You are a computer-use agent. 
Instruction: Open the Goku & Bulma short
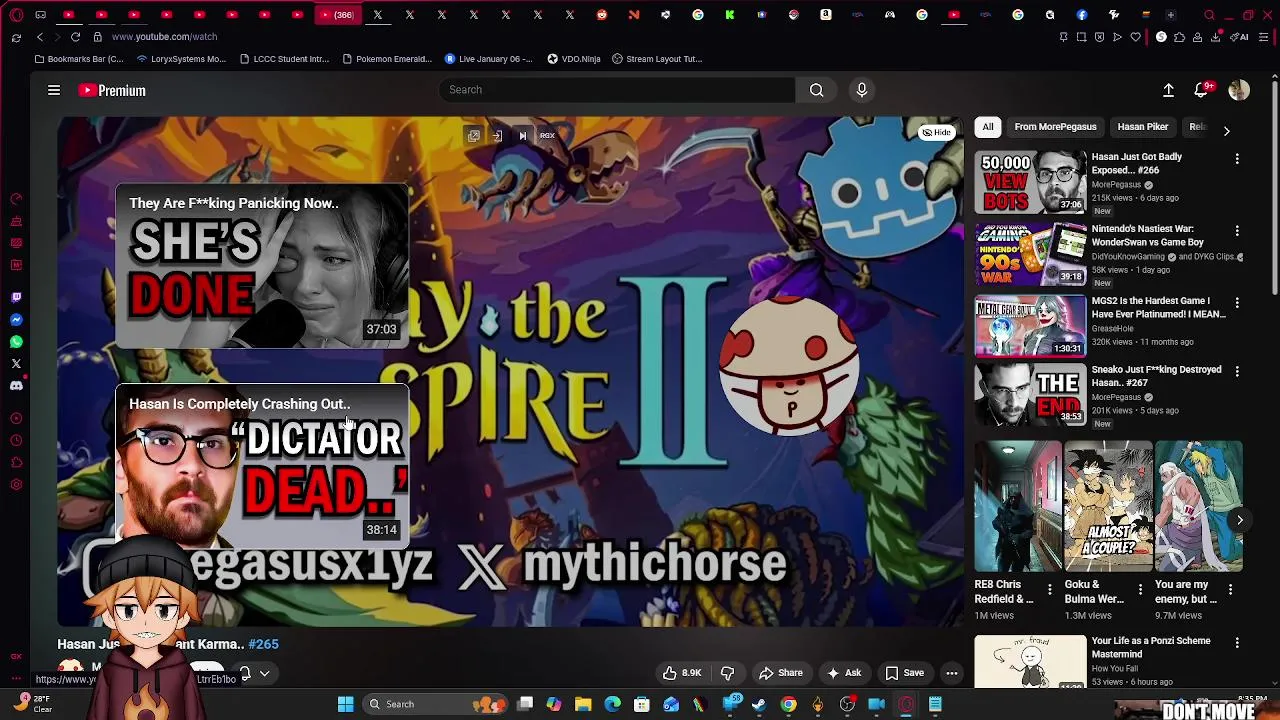pos(1108,506)
